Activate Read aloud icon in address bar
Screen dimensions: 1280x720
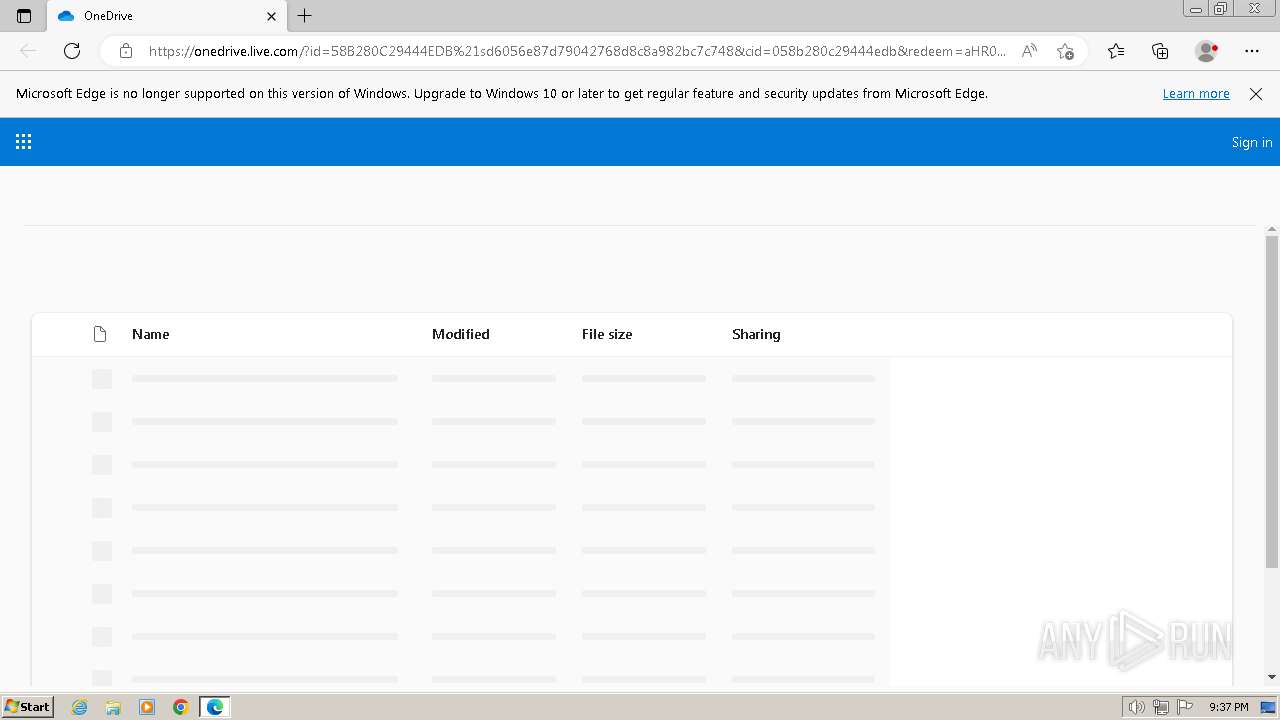coord(1029,51)
